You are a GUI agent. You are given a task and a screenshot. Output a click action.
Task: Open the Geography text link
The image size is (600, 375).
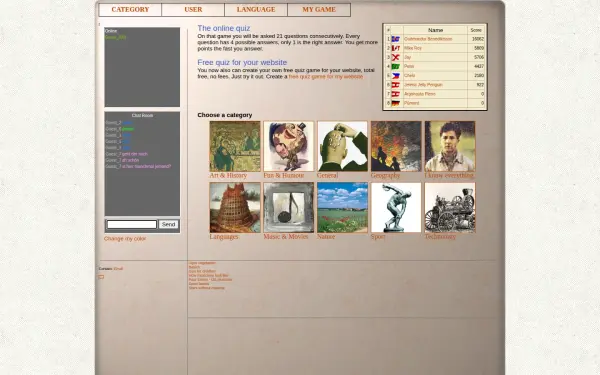coord(385,176)
